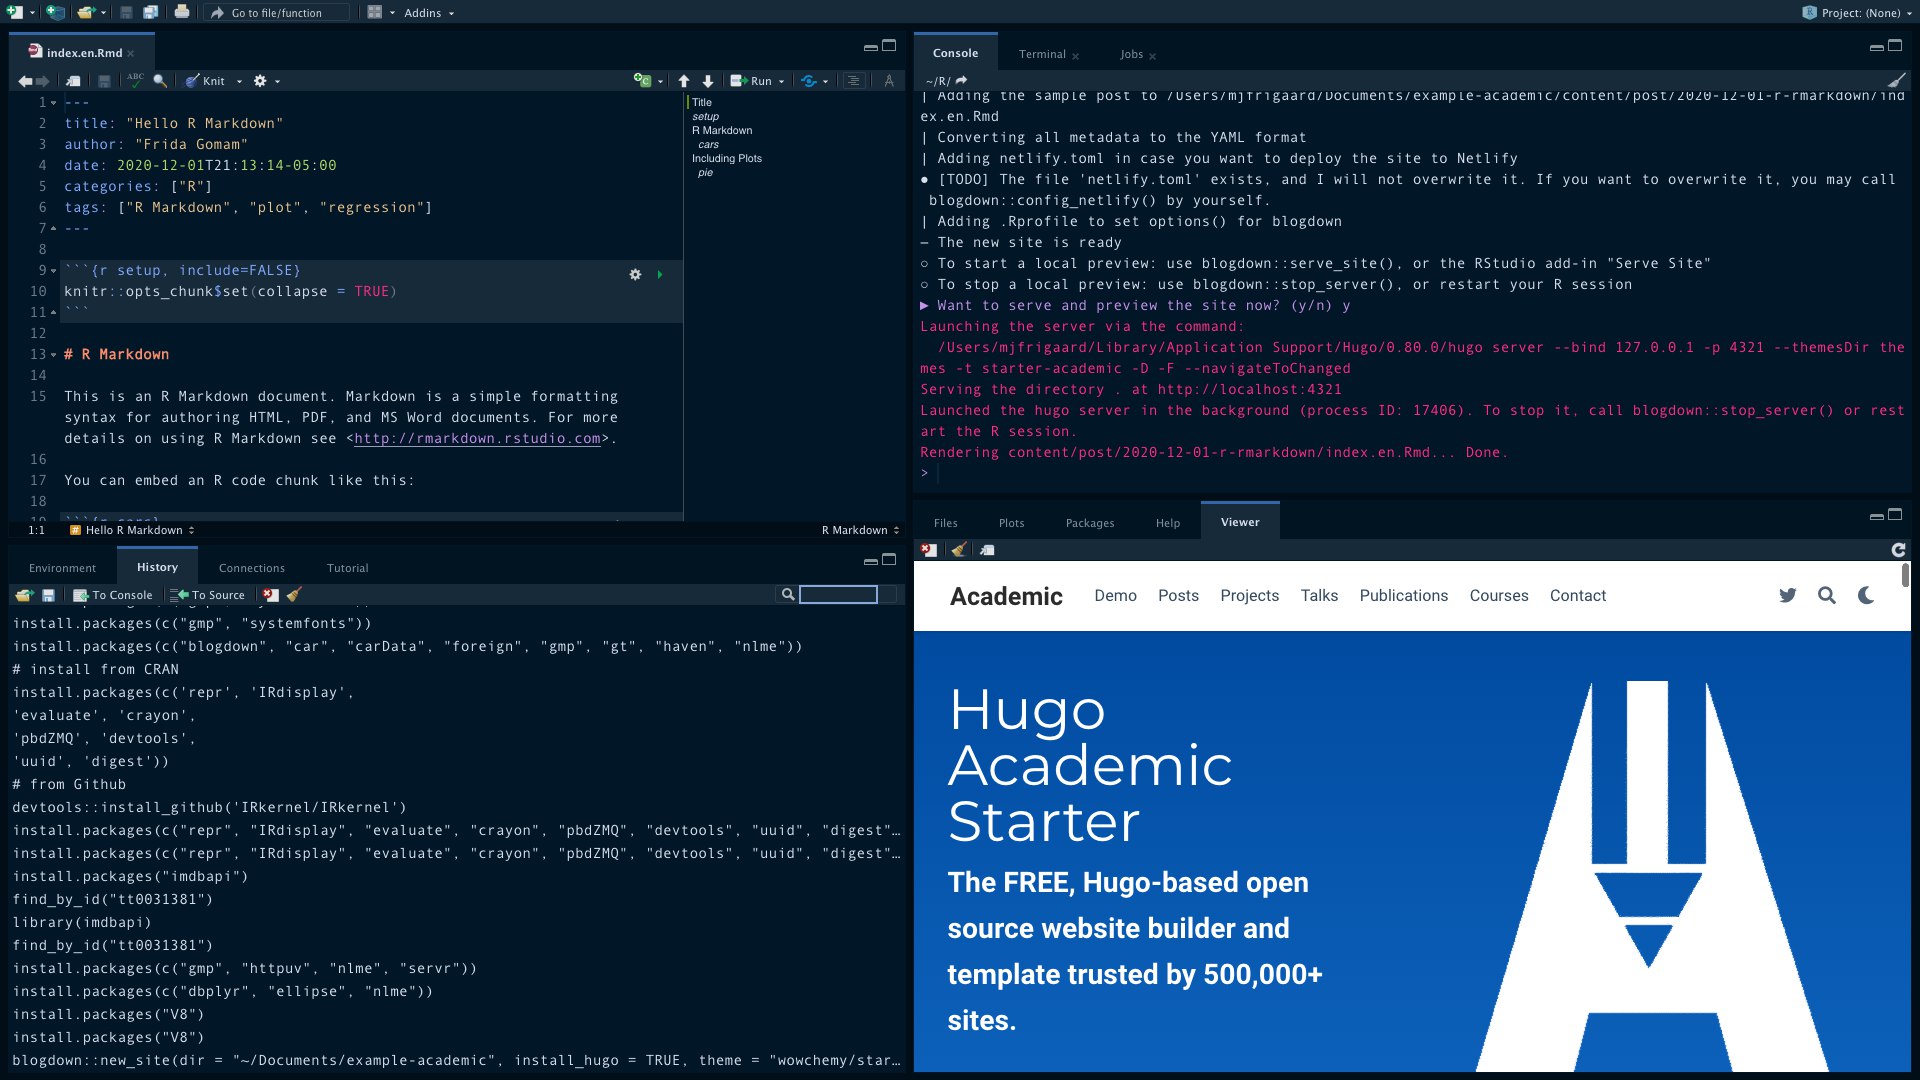The height and width of the screenshot is (1080, 1920).
Task: Expand the Run options dropdown
Action: tap(781, 81)
